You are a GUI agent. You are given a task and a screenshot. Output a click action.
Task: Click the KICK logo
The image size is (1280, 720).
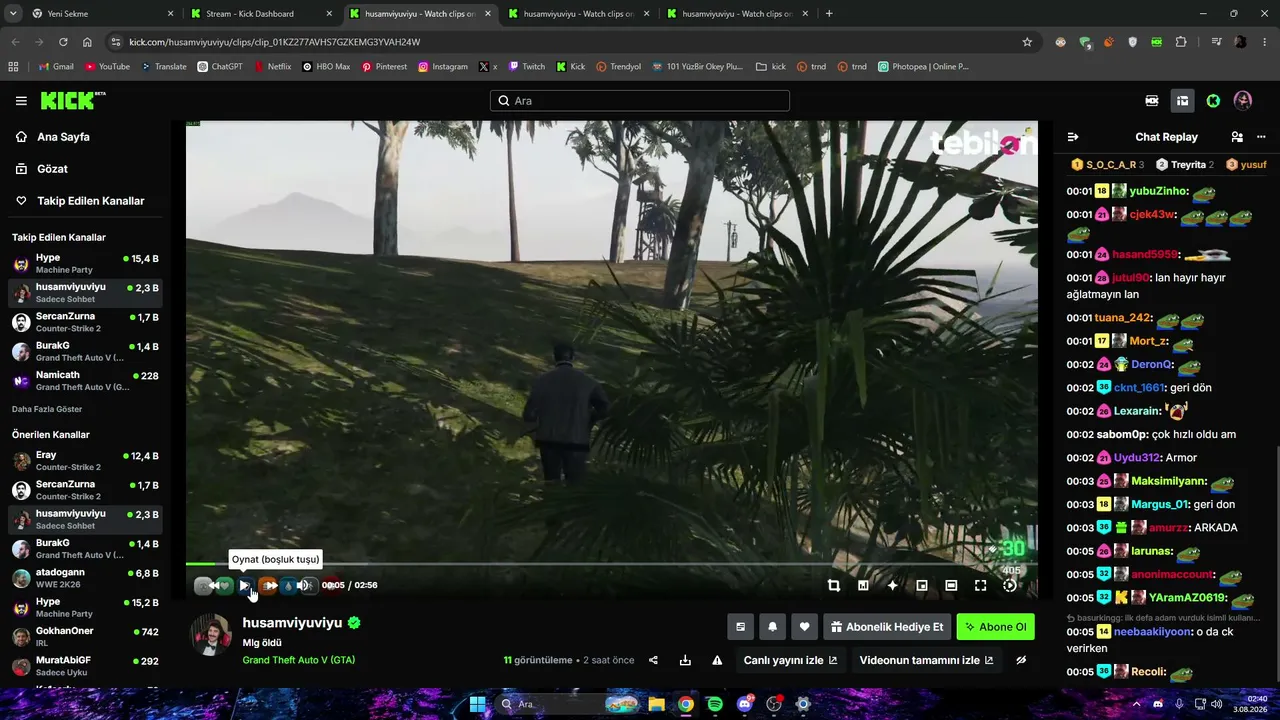(72, 100)
